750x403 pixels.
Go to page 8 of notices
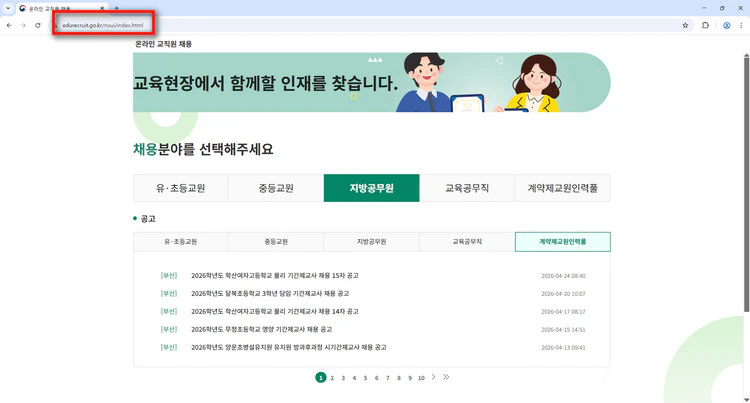click(x=399, y=378)
